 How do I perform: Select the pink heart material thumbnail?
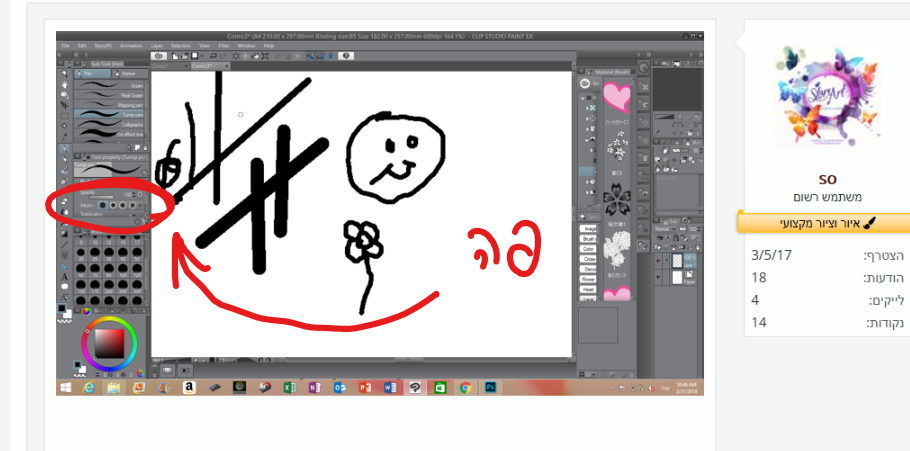[x=618, y=96]
